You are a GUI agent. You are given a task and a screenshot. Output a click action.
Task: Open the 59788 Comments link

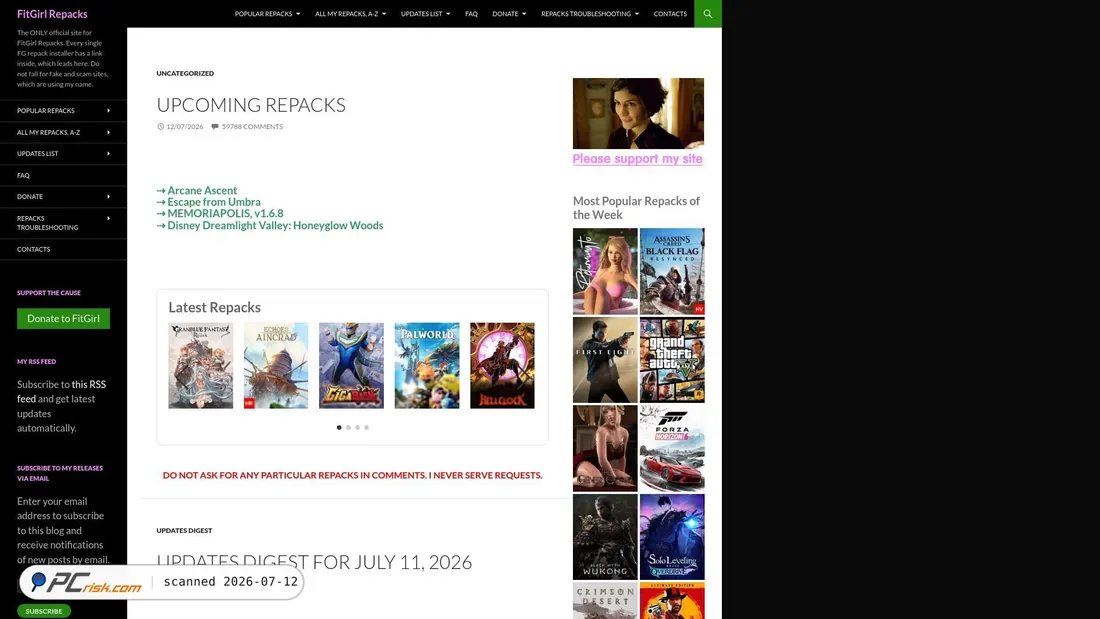(x=253, y=126)
